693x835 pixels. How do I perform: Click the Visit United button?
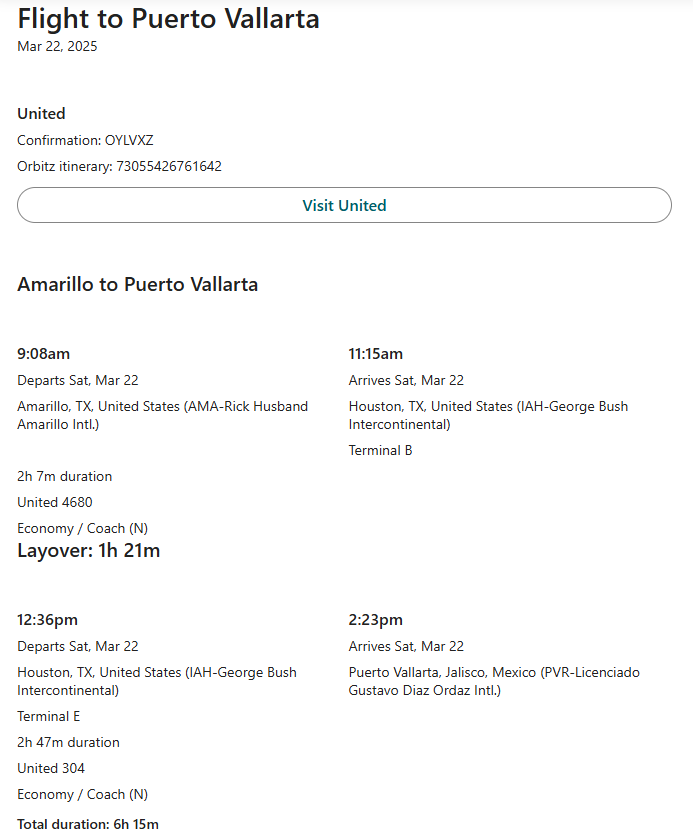[x=344, y=205]
